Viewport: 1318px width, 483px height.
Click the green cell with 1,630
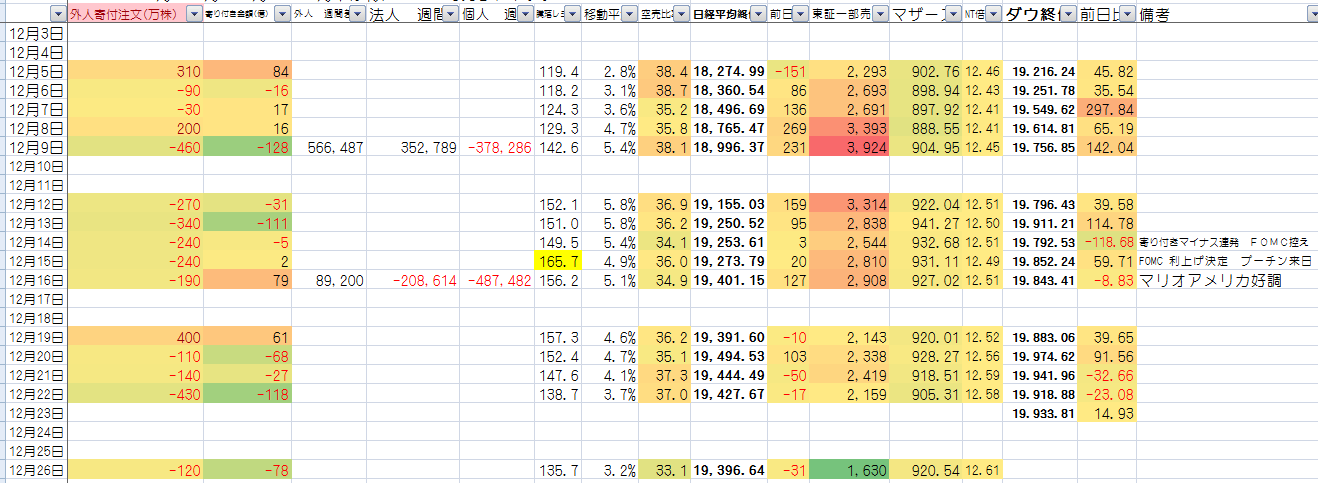(849, 470)
